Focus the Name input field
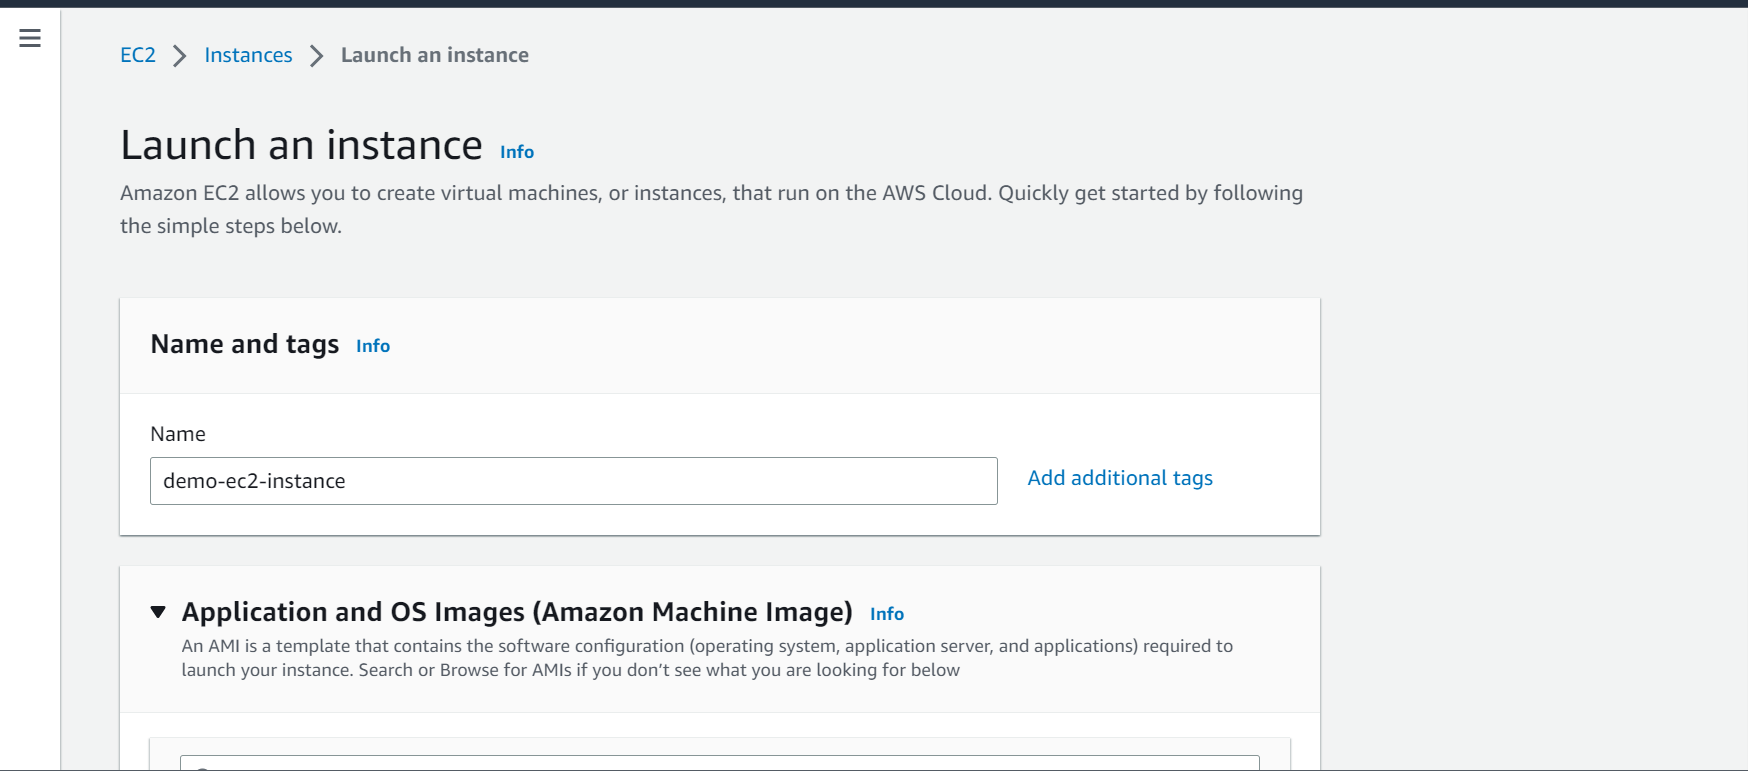The width and height of the screenshot is (1748, 771). (x=574, y=481)
